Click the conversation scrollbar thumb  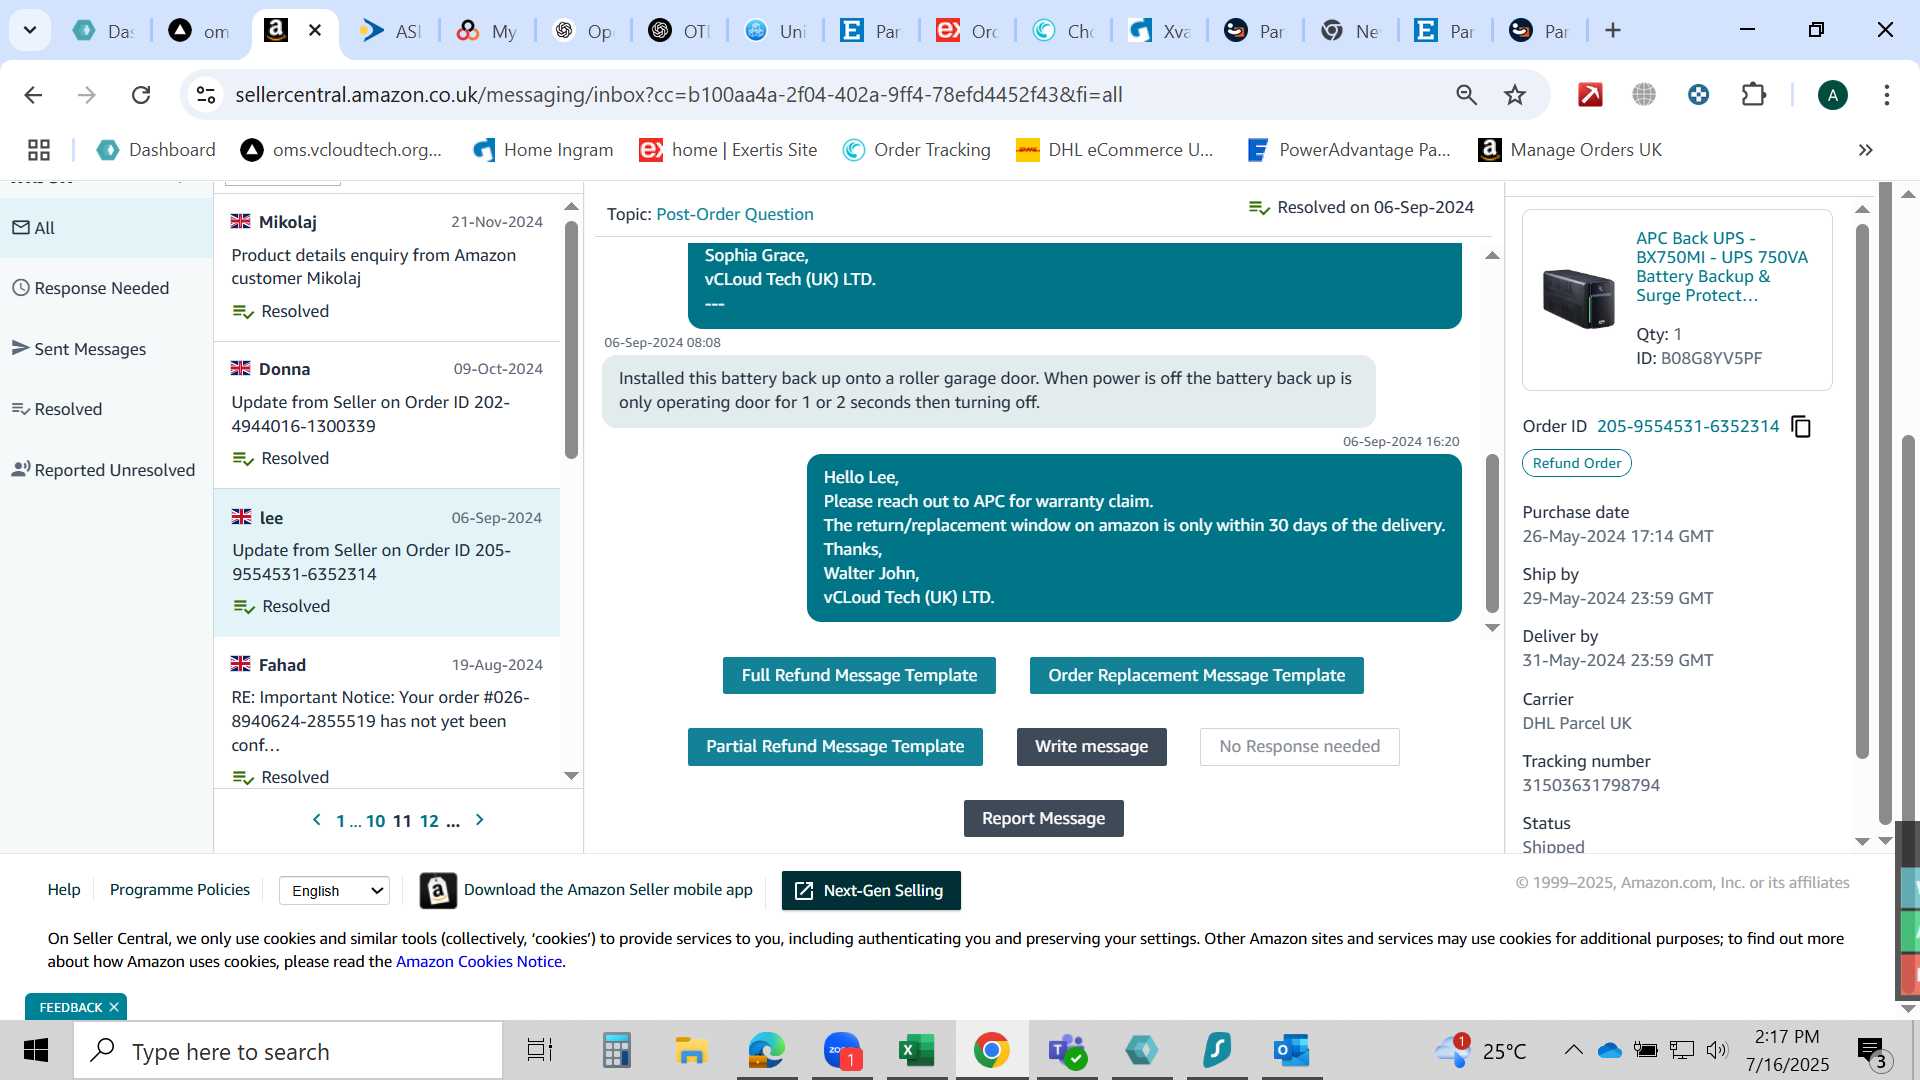click(1492, 534)
